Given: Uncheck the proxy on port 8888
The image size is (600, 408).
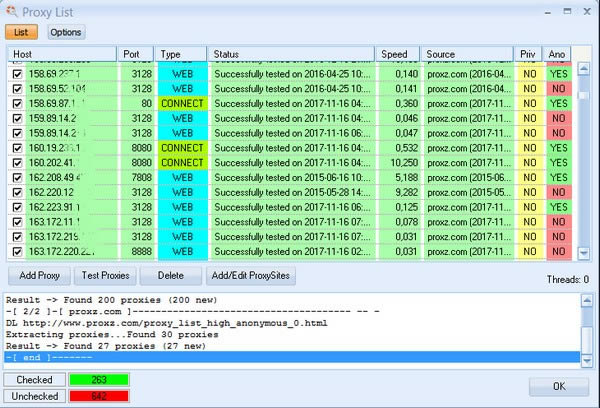Looking at the screenshot, I should tap(17, 251).
